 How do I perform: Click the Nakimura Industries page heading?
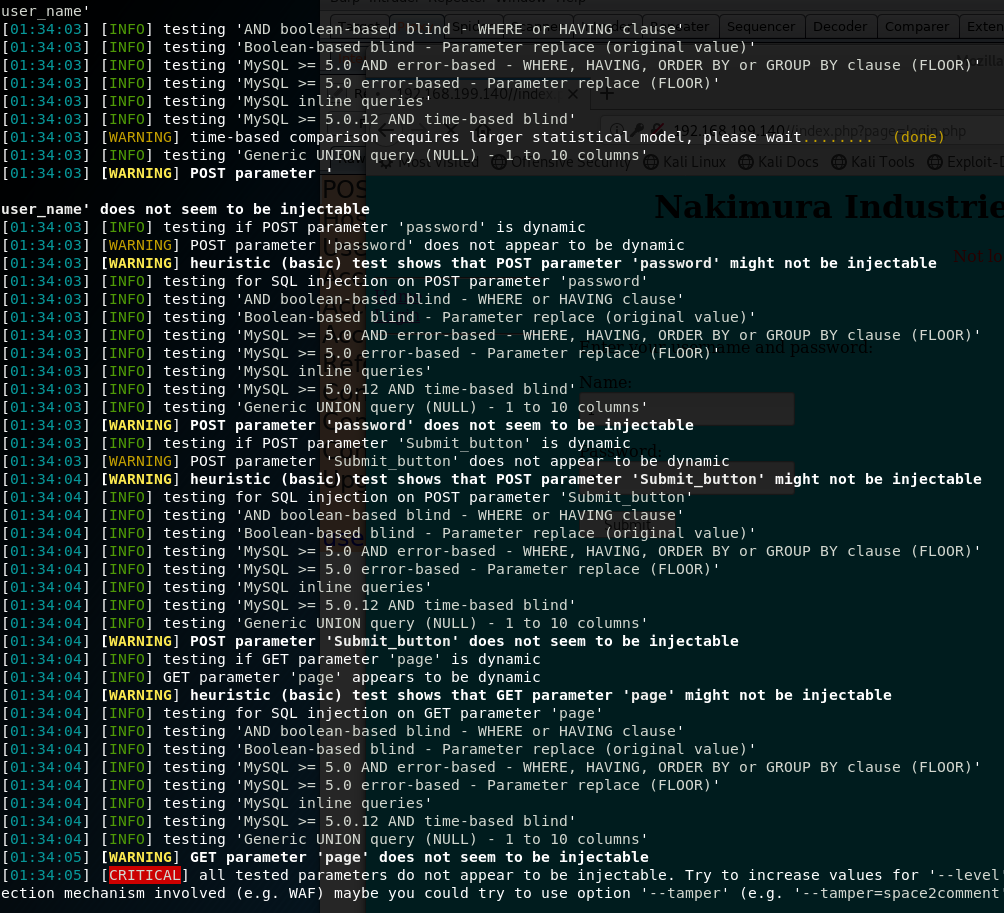pos(829,207)
